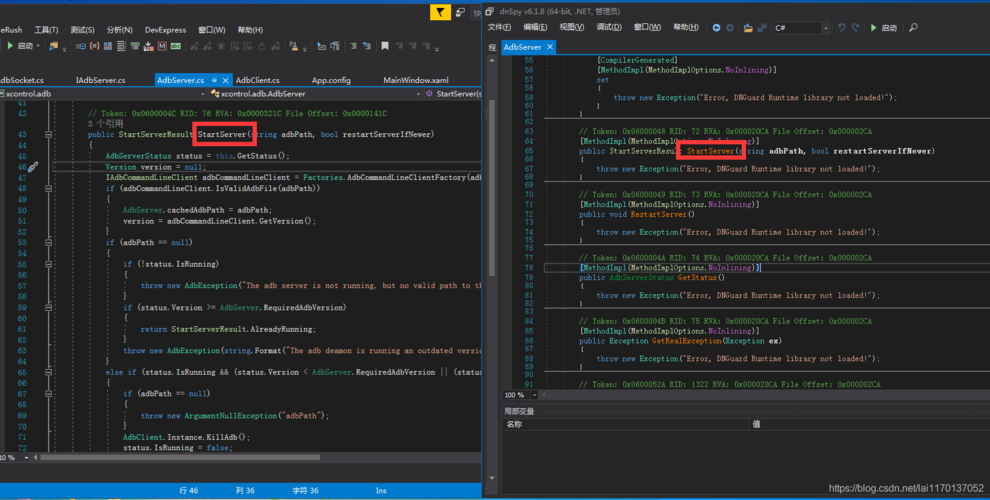Click the yellow feedback flag icon in Visual Studio

pos(441,12)
